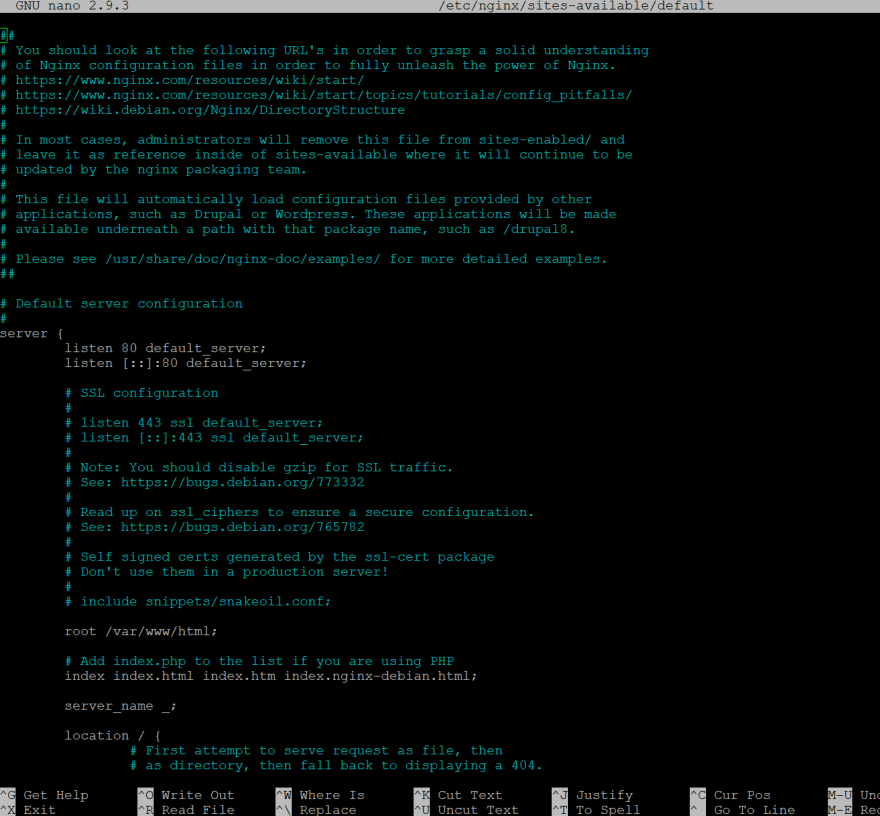Click the GNU nano 2.9.3 title text

pos(72,6)
